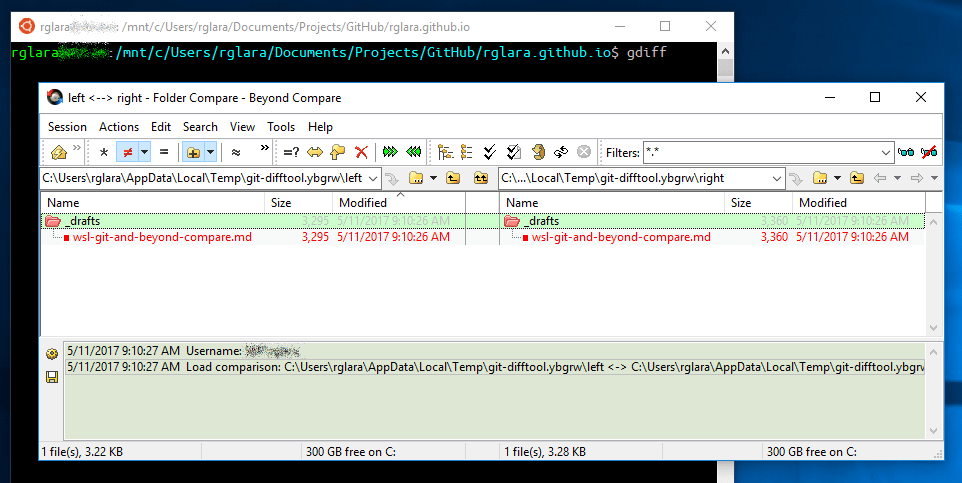Viewport: 962px width, 483px height.
Task: Expand the left folder path dropdown
Action: [374, 178]
